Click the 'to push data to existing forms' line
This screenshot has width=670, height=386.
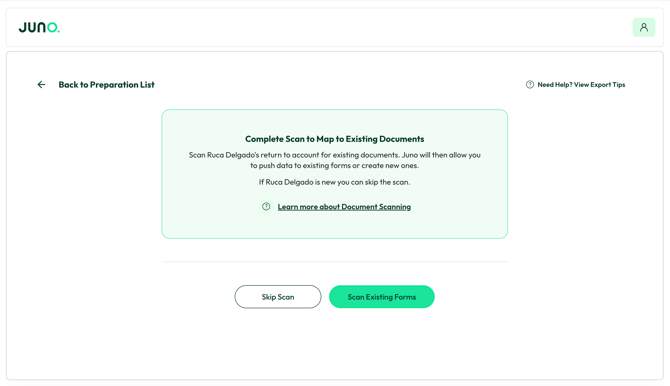pos(335,165)
